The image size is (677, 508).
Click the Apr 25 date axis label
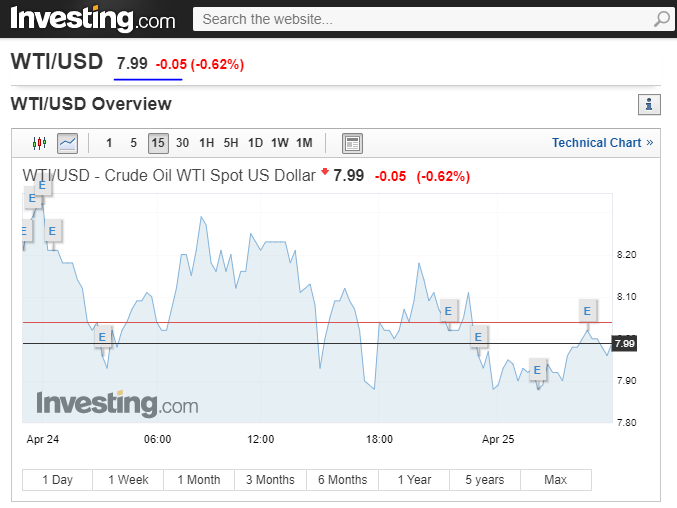pos(498,439)
